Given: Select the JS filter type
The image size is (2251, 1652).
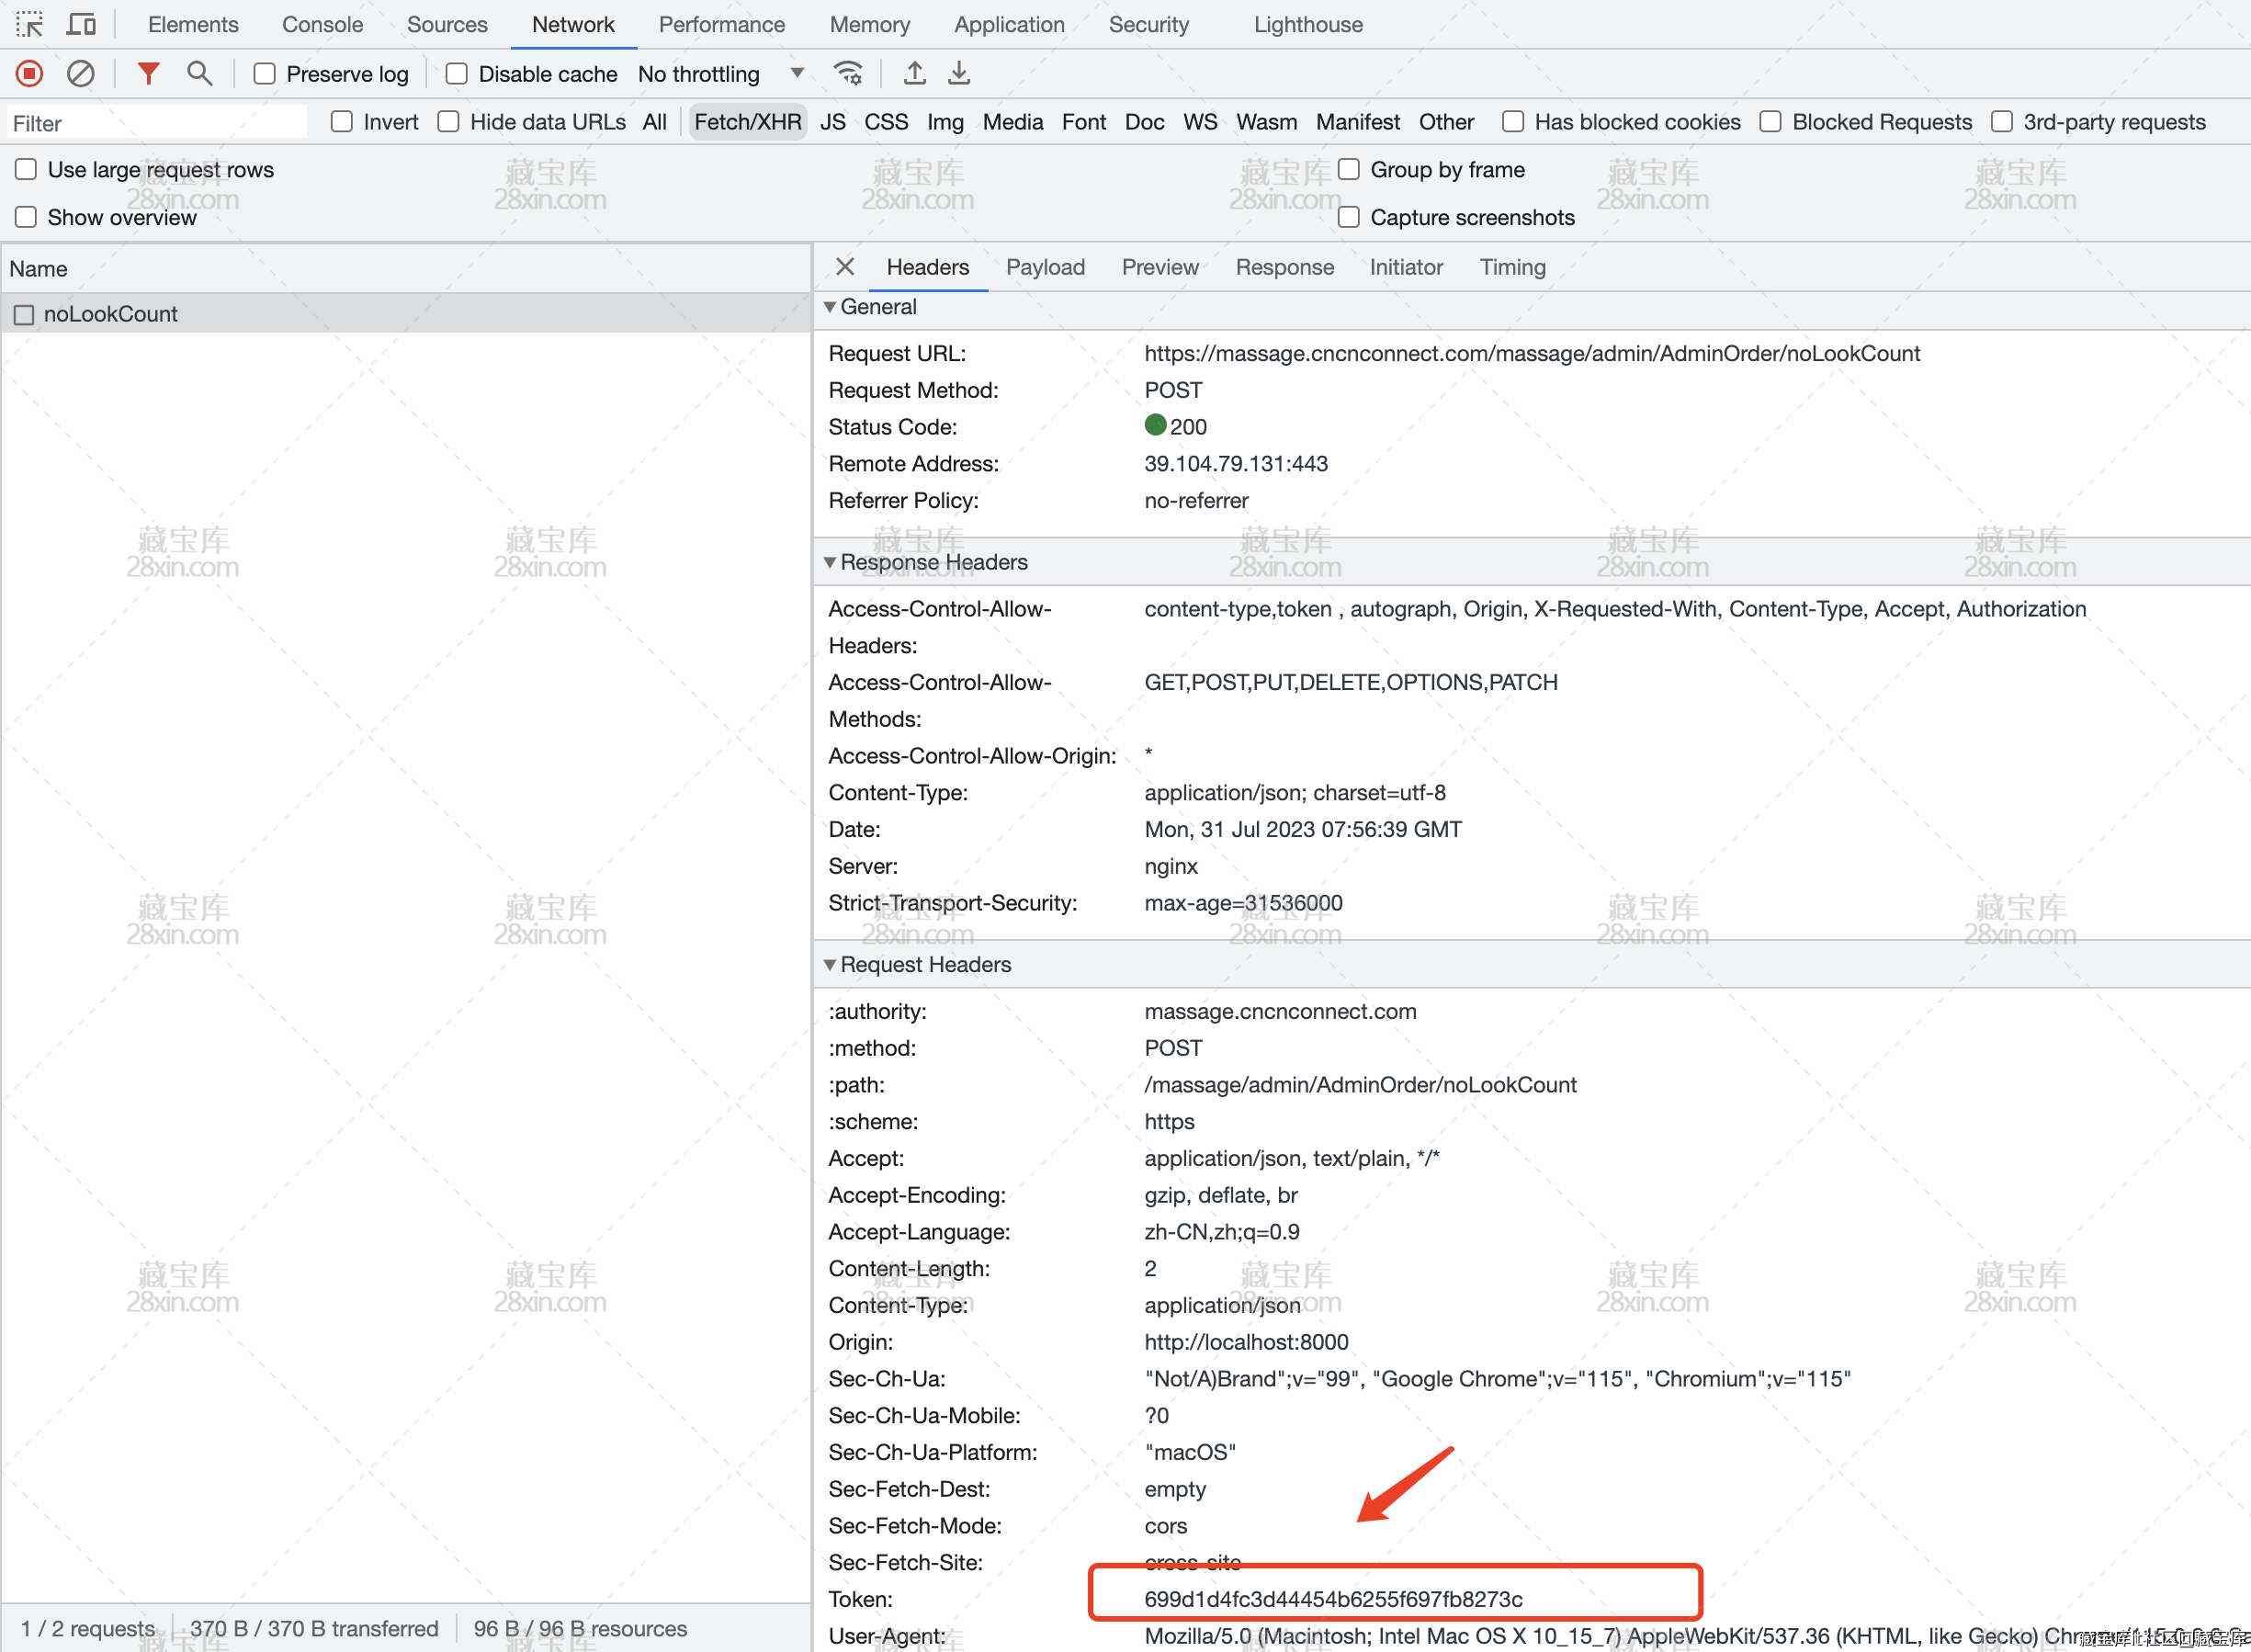Looking at the screenshot, I should pos(832,122).
